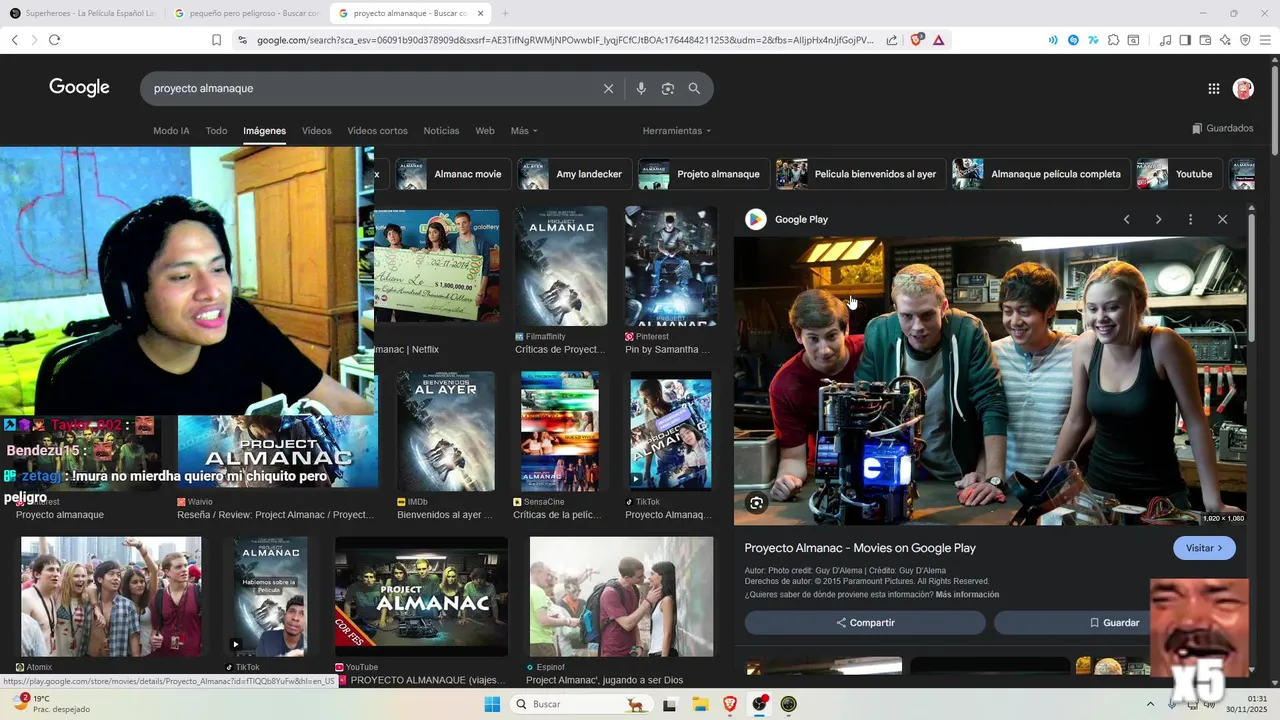Image resolution: width=1280 pixels, height=720 pixels.
Task: Expand the Más dropdown
Action: point(524,131)
